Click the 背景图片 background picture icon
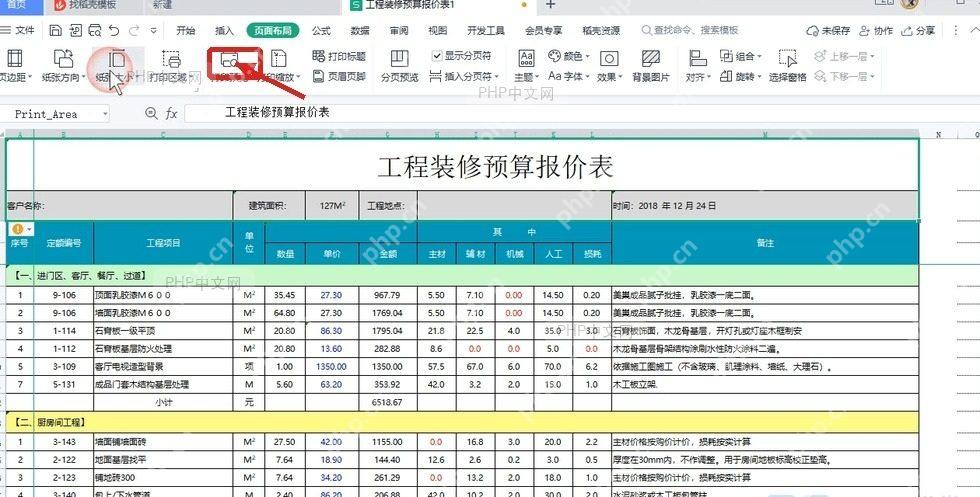 point(651,59)
